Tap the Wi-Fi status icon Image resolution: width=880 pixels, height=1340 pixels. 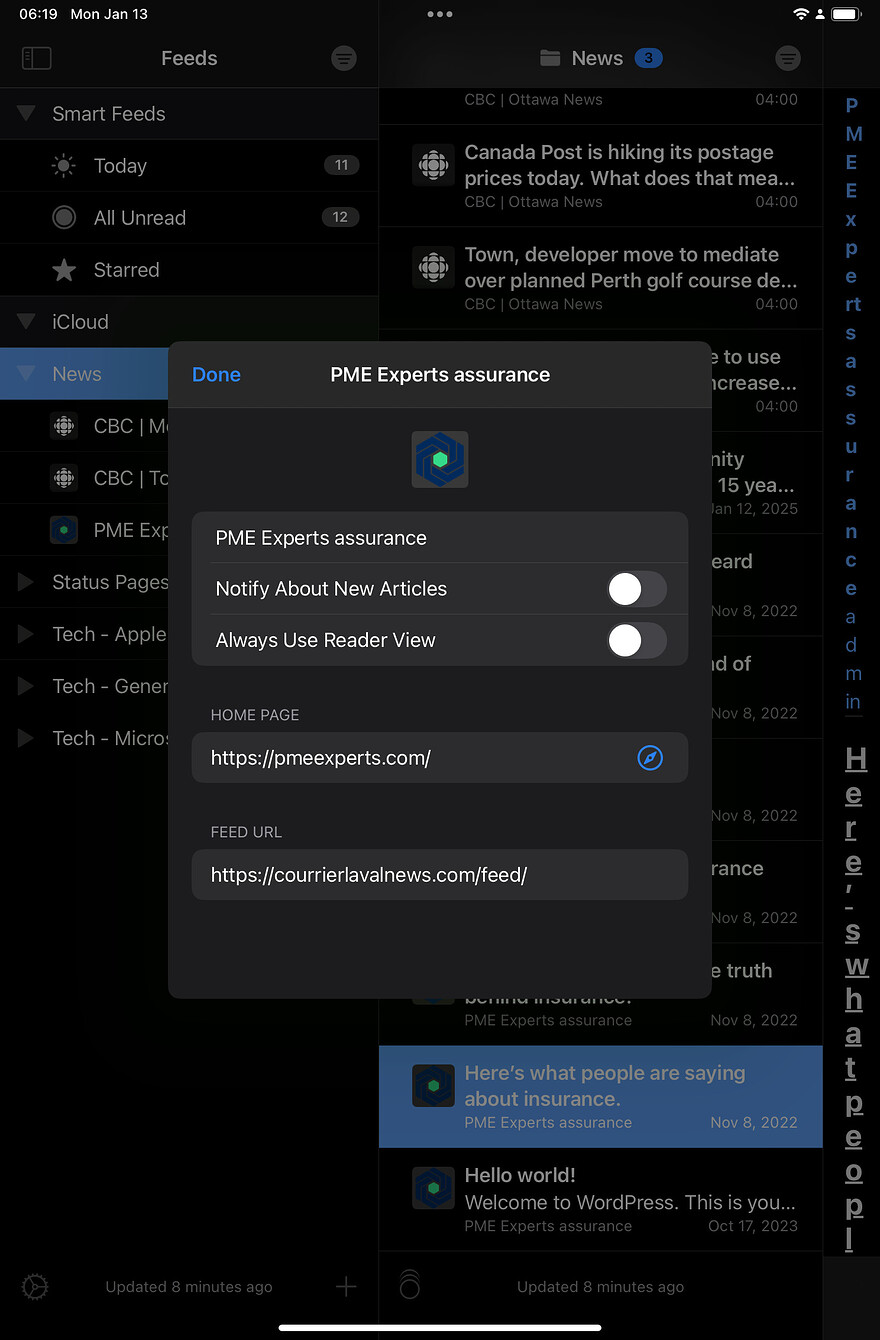(x=800, y=14)
